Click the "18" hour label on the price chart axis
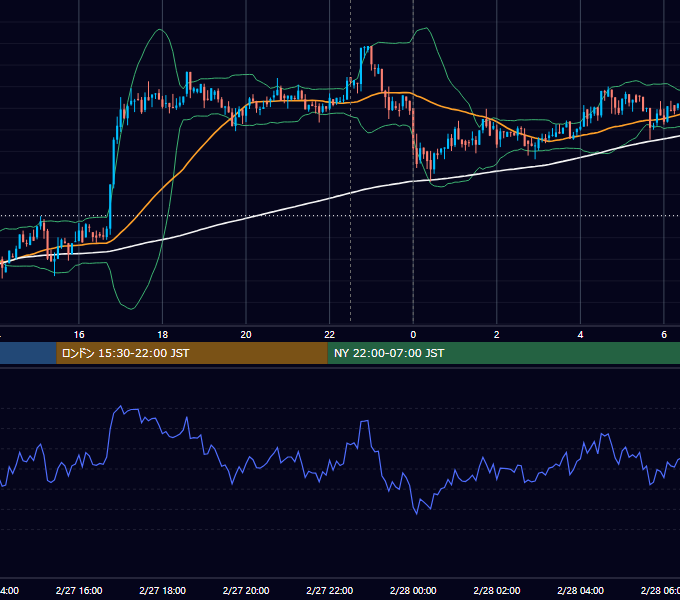 tap(163, 335)
